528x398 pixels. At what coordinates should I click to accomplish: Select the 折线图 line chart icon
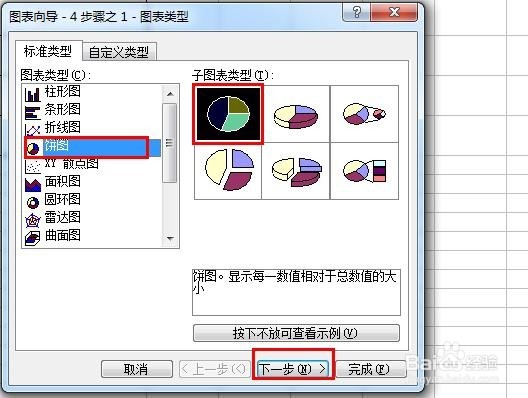pos(33,130)
